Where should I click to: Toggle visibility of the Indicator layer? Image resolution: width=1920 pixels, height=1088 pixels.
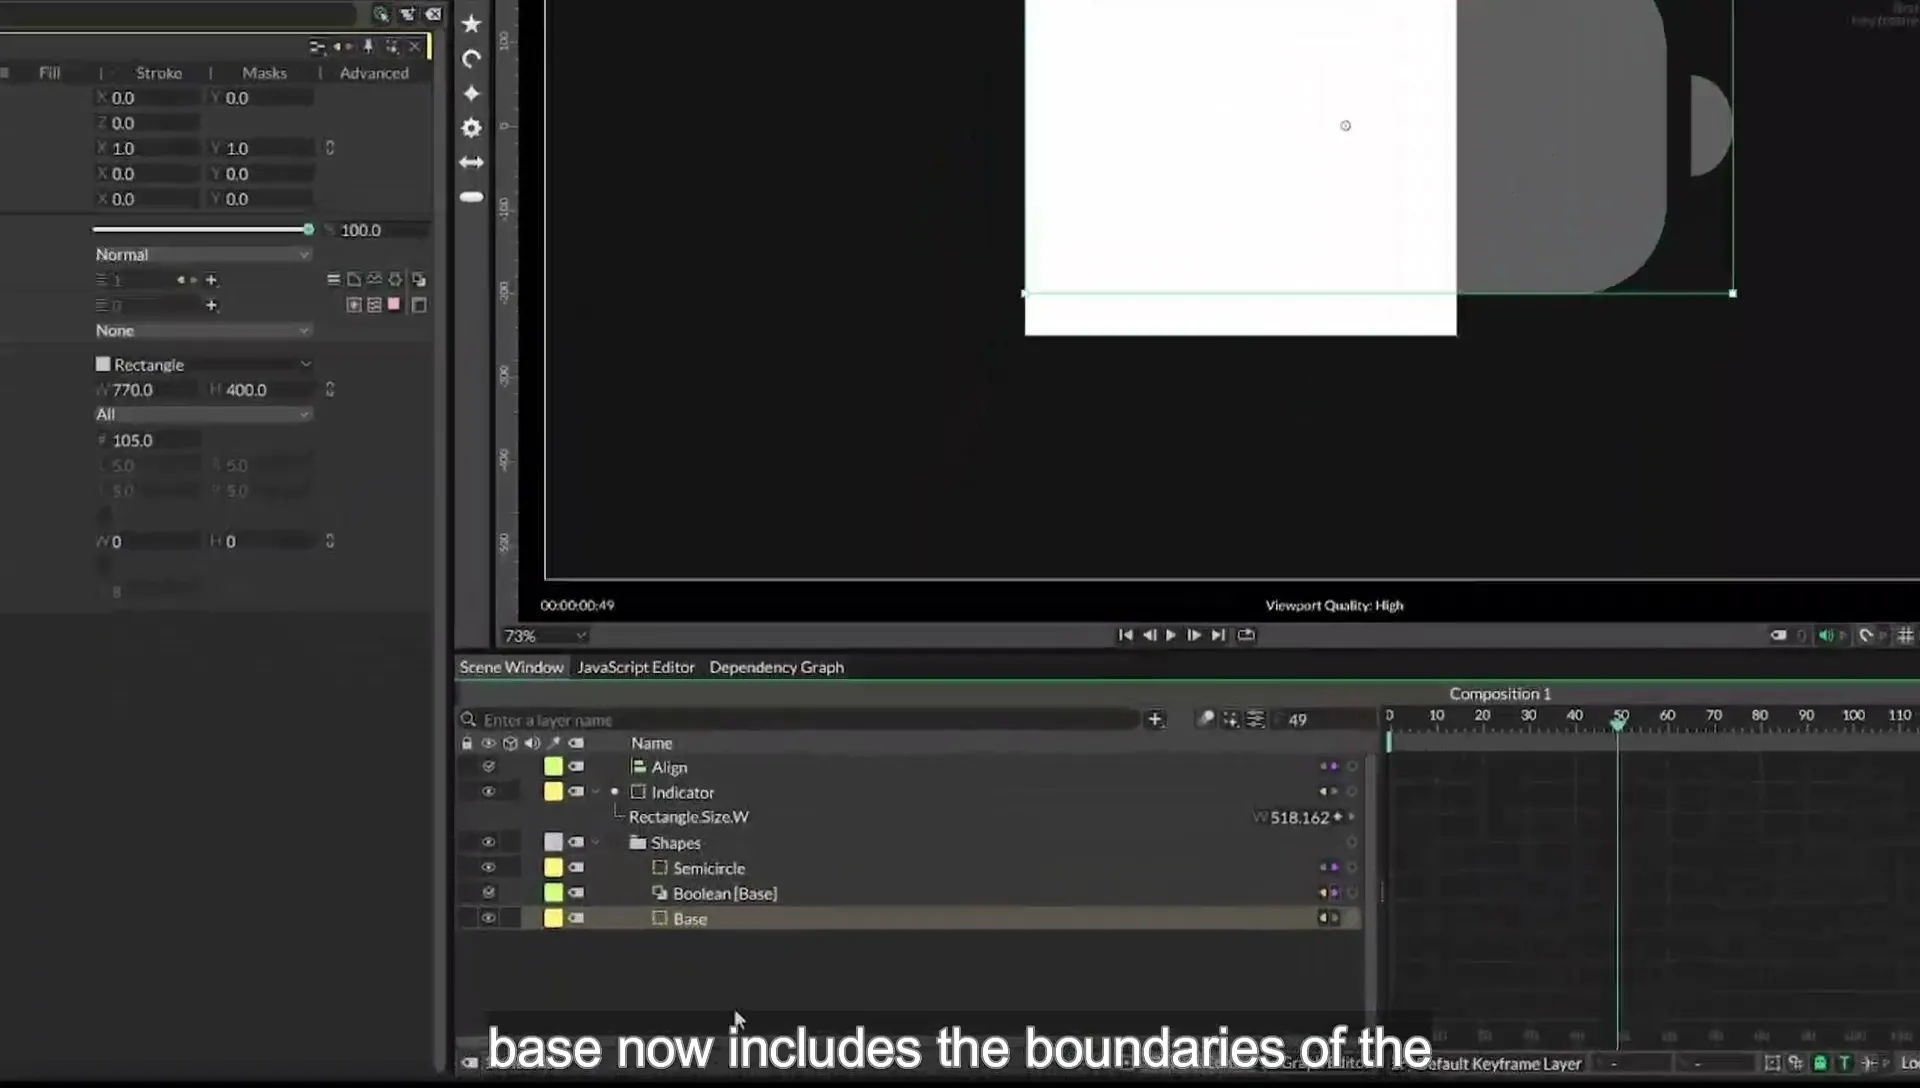point(488,792)
